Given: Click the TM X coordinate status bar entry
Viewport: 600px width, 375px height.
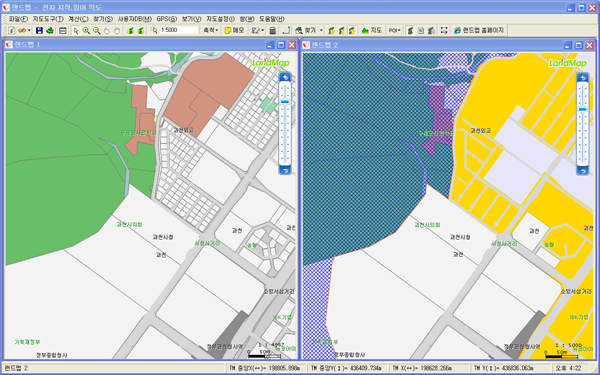Looking at the screenshot, I should click(x=429, y=368).
